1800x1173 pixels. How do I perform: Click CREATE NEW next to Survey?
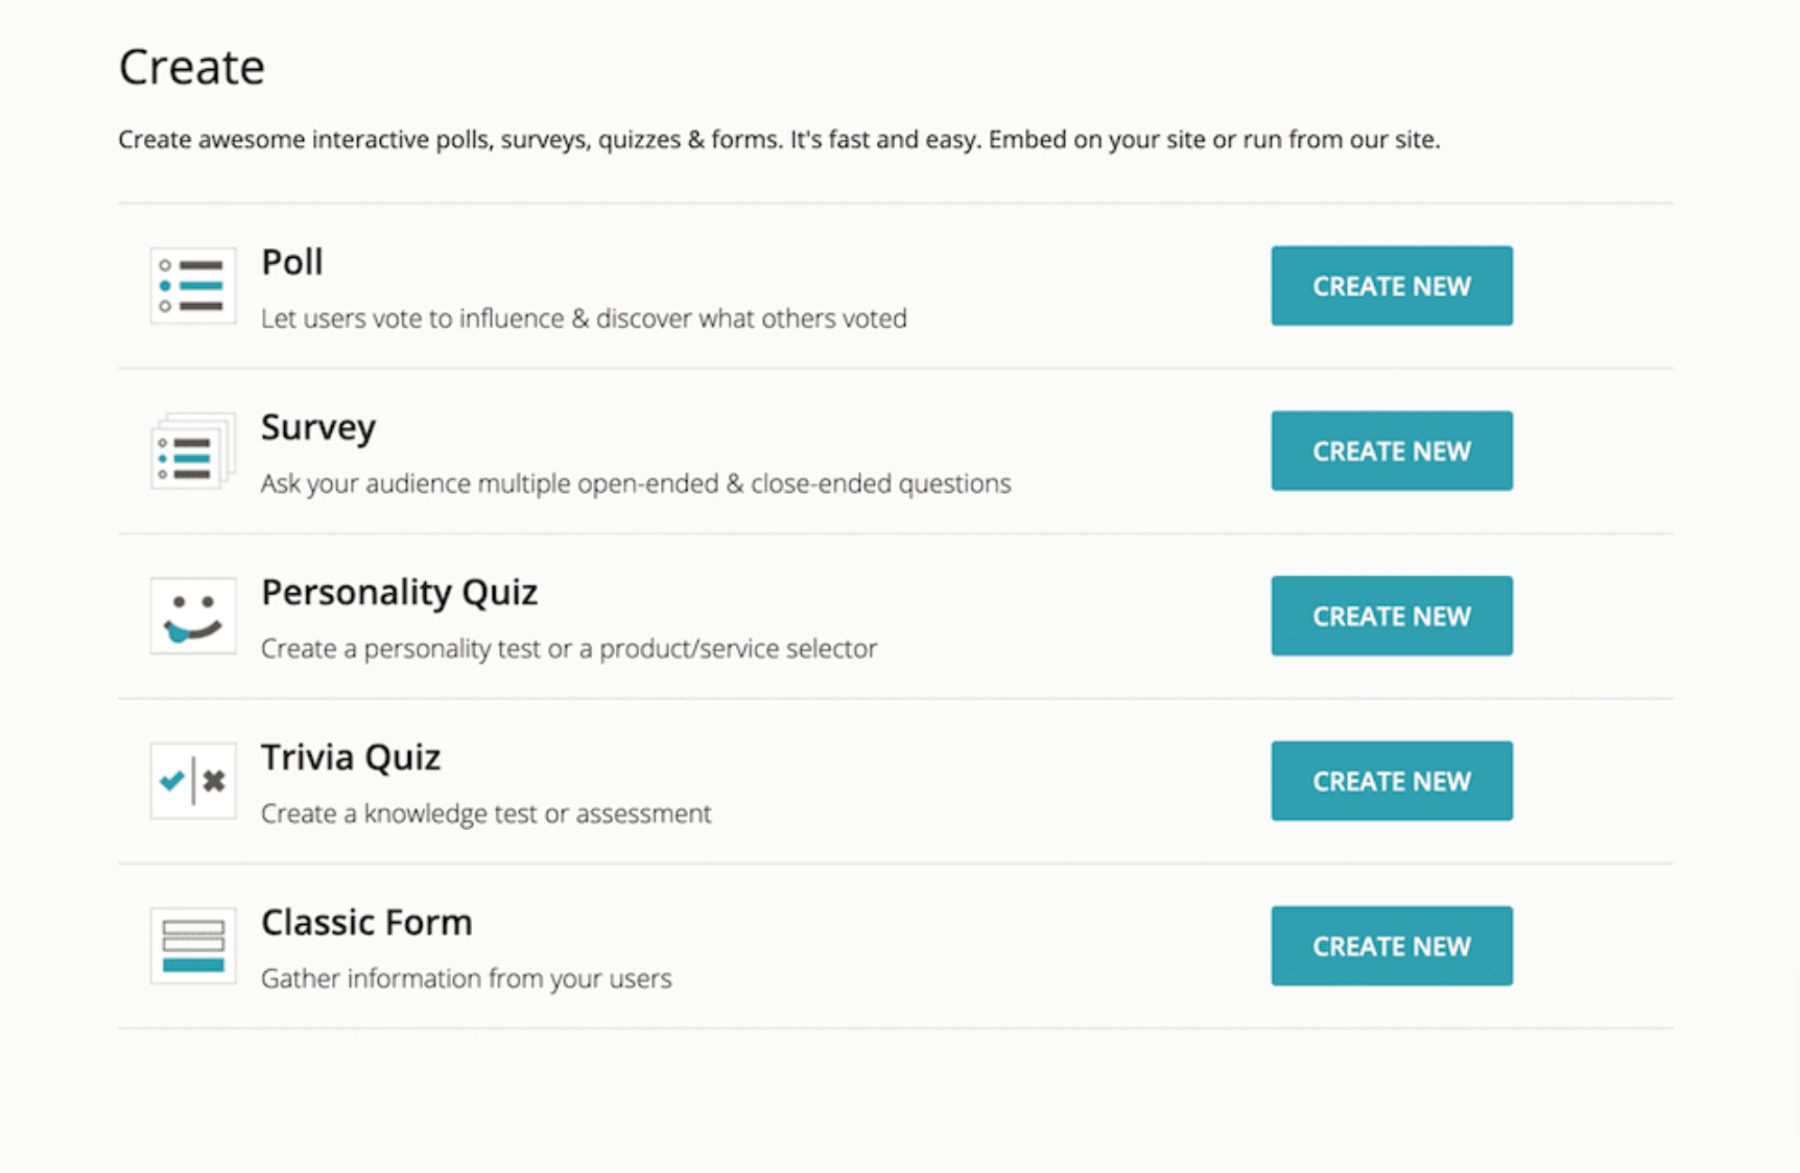click(x=1391, y=451)
